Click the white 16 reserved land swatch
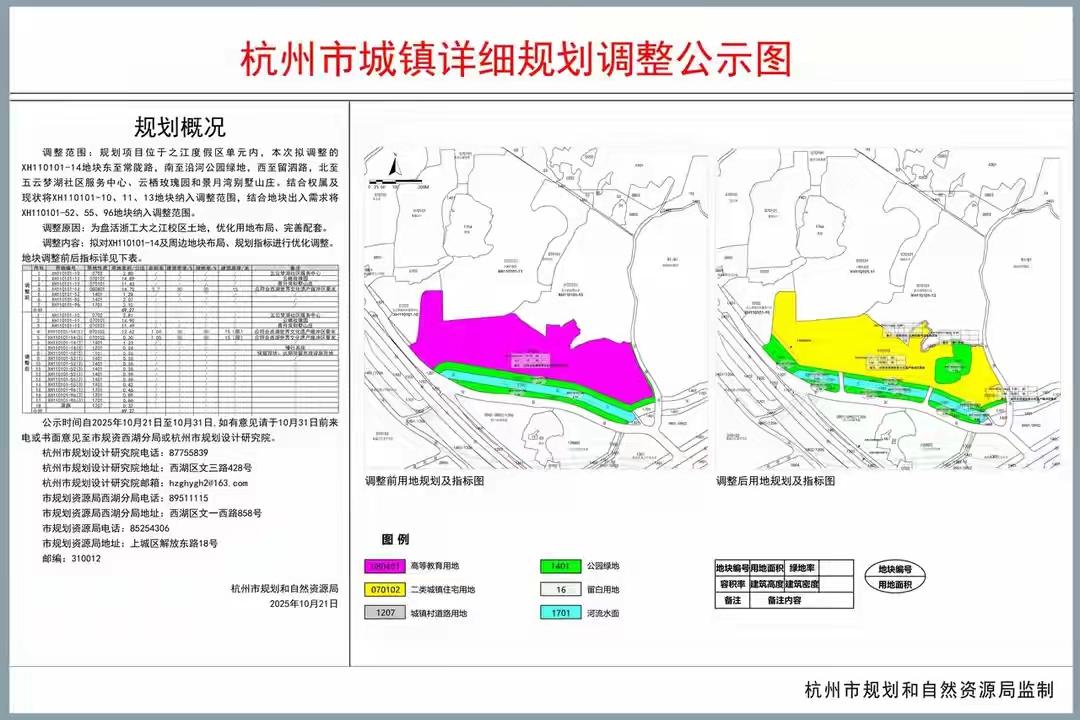Screen dimensions: 1080x720 tap(561, 590)
